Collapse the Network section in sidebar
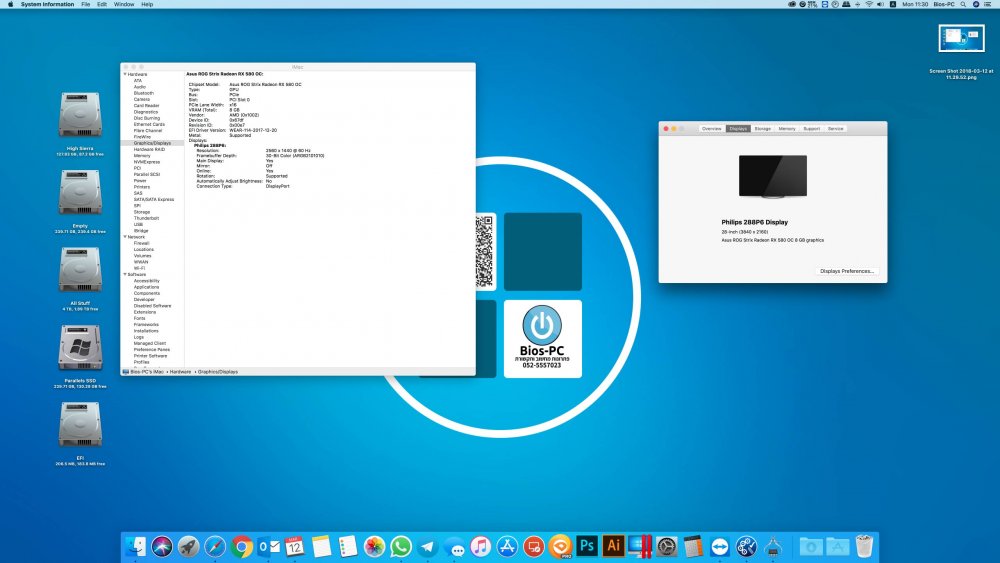 pos(125,237)
